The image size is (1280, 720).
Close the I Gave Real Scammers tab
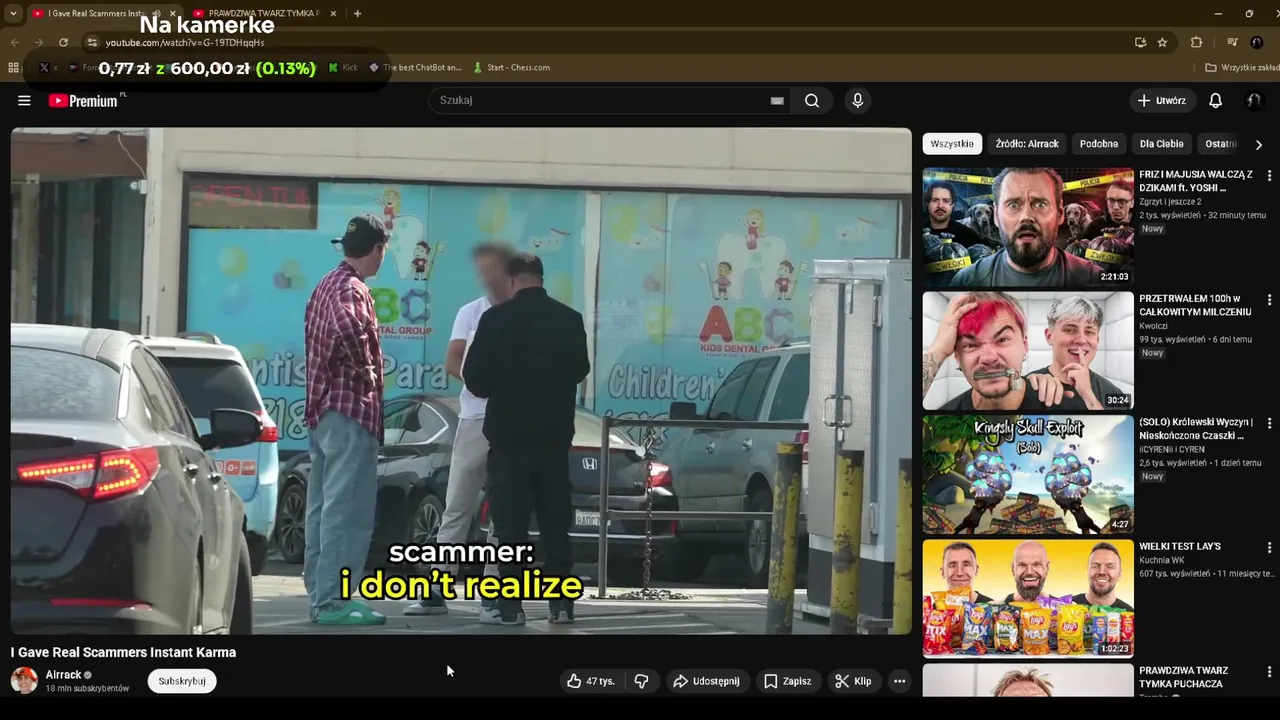[x=172, y=13]
